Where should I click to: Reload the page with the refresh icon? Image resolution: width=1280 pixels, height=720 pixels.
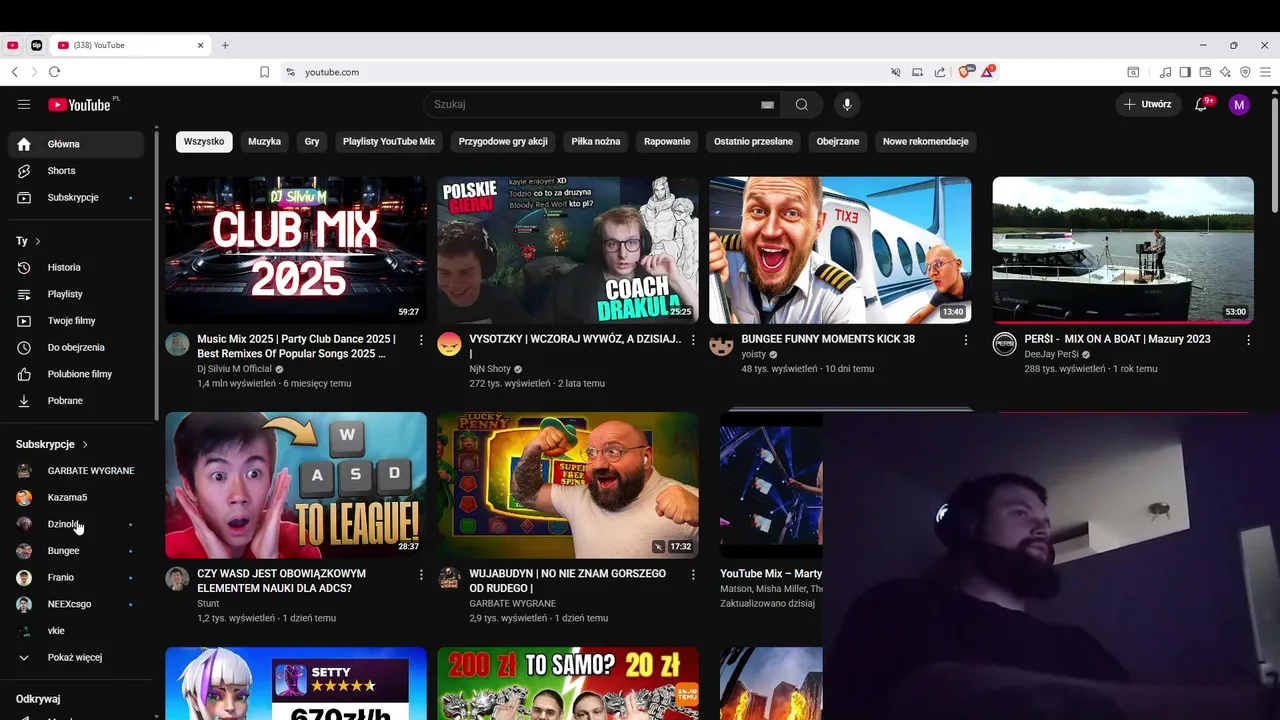point(54,72)
